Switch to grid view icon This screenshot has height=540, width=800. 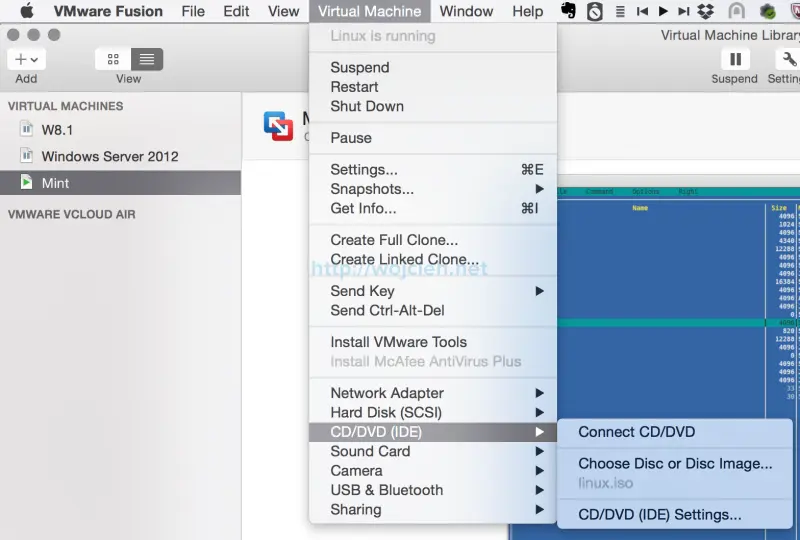(x=113, y=59)
